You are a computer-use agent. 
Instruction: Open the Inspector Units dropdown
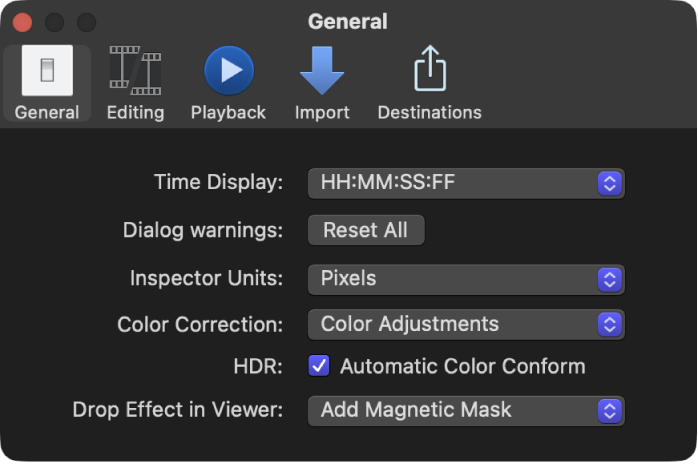(x=466, y=279)
